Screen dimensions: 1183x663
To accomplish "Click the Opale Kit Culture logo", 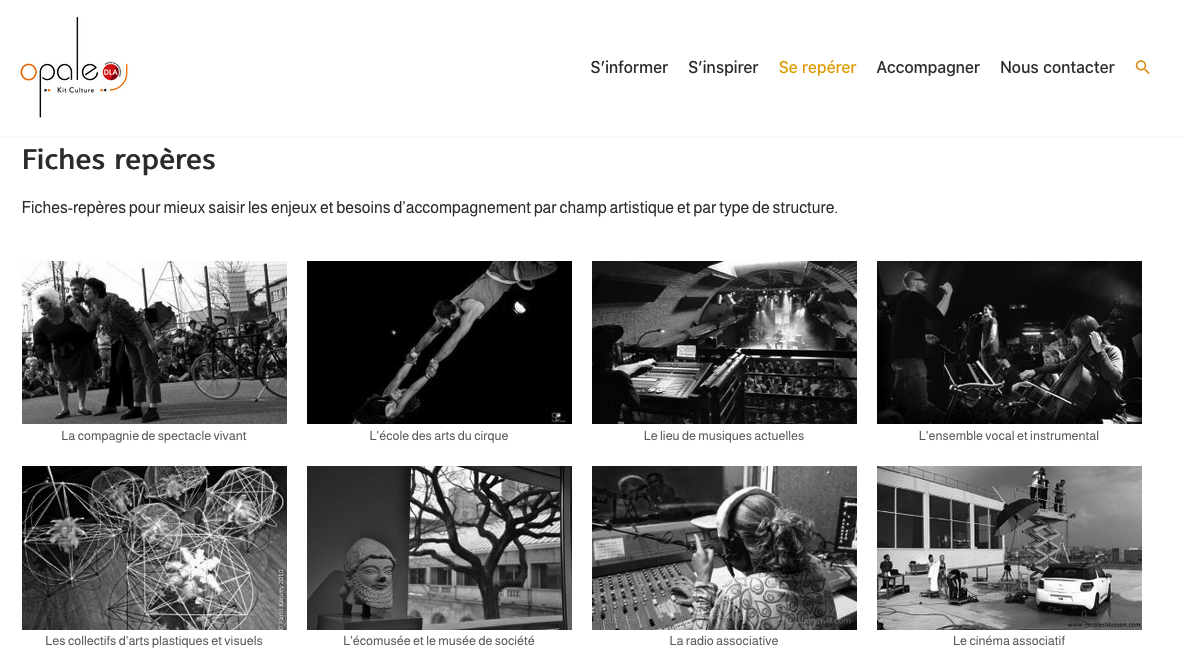I will (x=74, y=68).
